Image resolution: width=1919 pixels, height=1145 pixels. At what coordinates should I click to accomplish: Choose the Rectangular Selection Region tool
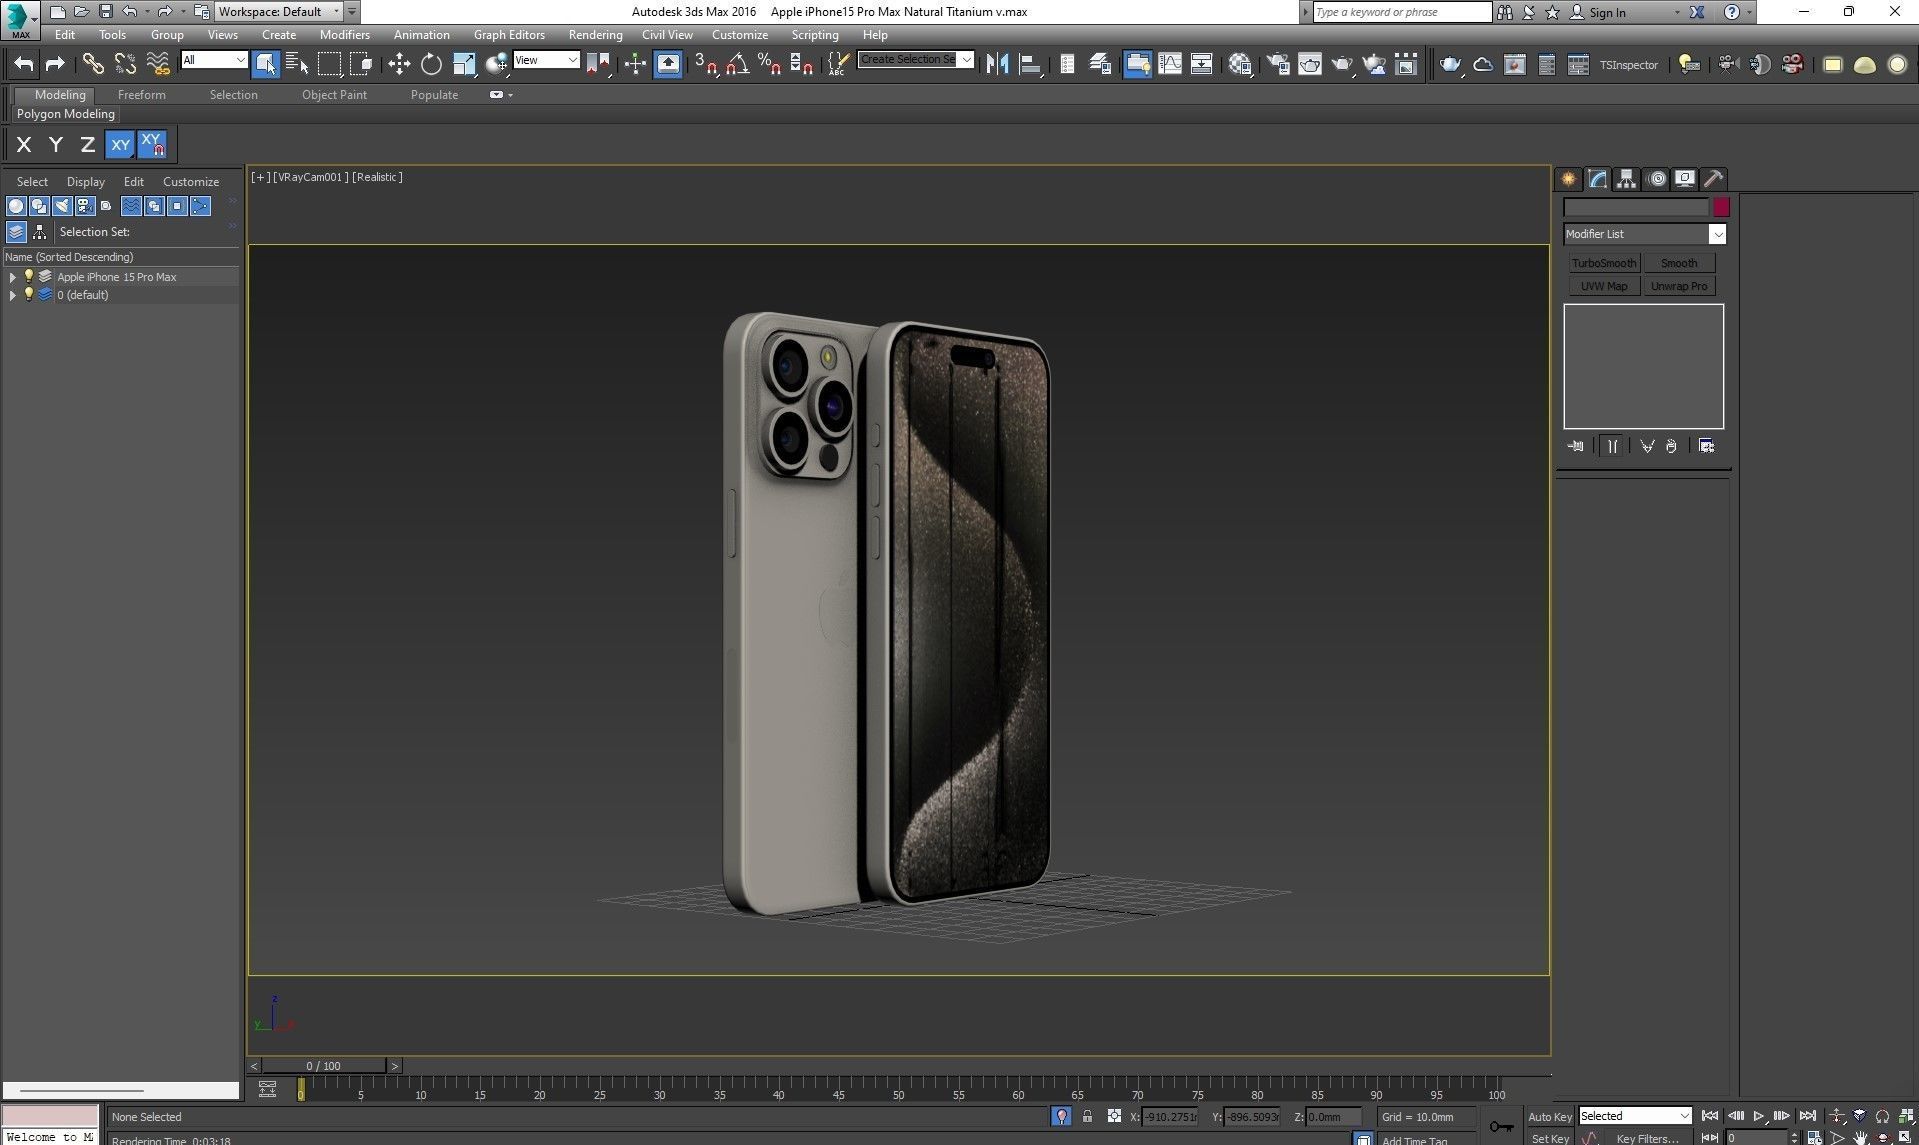pos(329,64)
